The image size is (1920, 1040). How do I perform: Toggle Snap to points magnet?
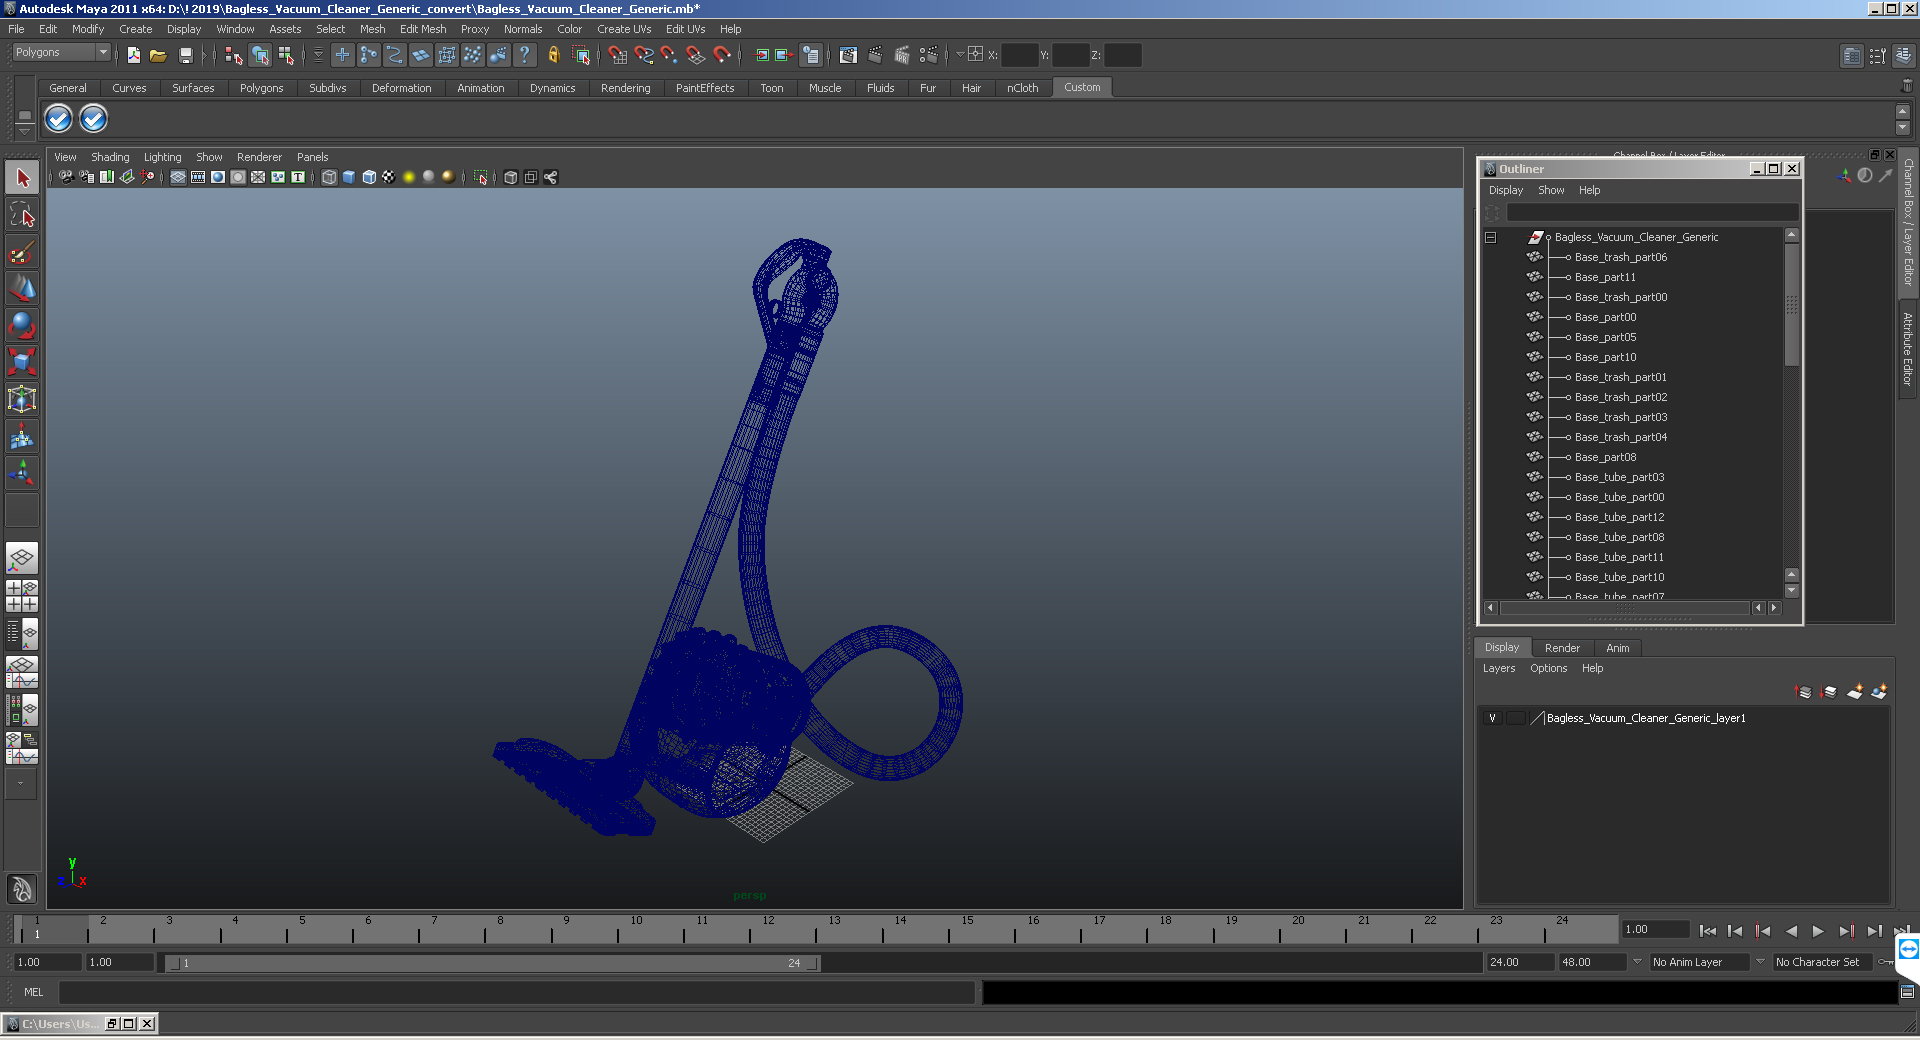click(x=669, y=55)
